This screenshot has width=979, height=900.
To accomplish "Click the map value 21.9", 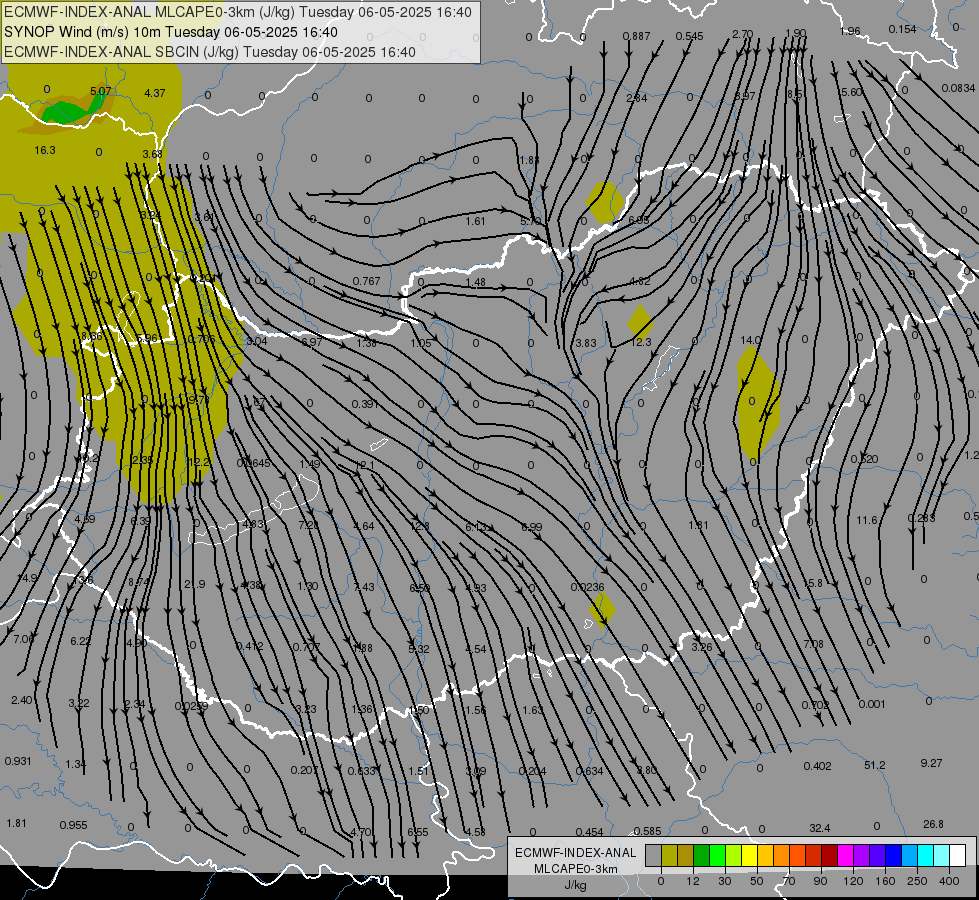I will click(195, 584).
